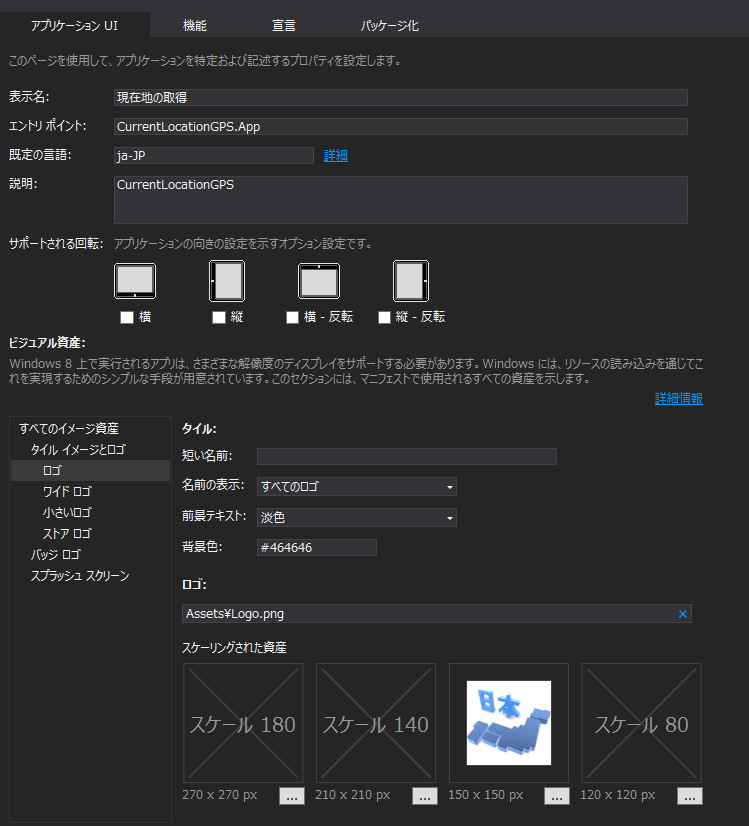Viewport: 749px width, 826px height.
Task: Select the 150 x 150 Japan map thumbnail
Action: coord(509,723)
